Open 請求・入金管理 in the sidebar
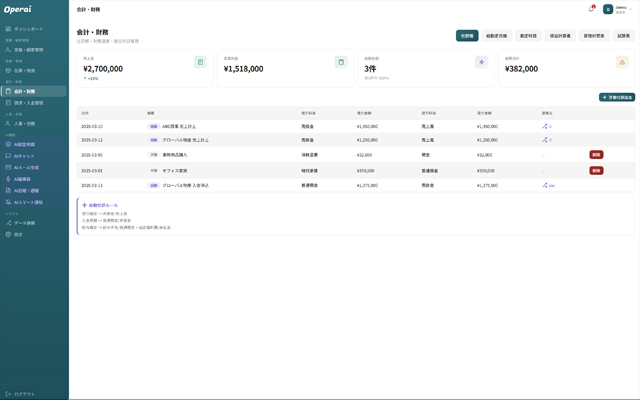This screenshot has width=640, height=400. pos(28,102)
